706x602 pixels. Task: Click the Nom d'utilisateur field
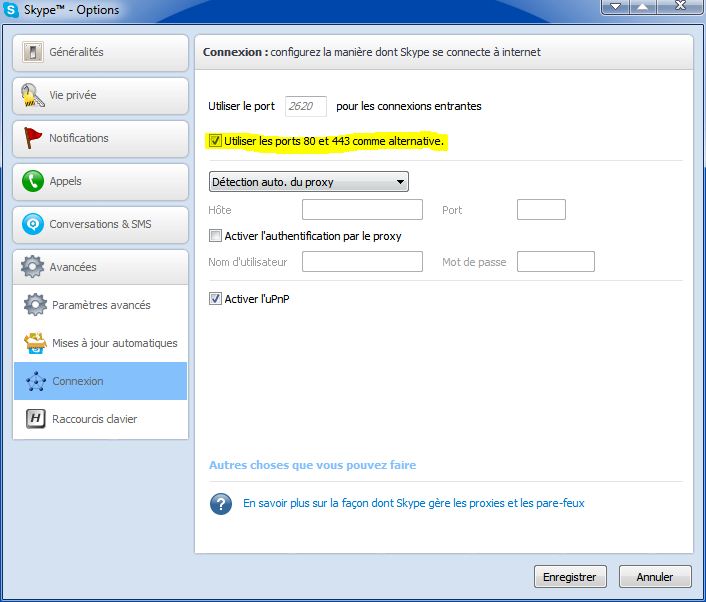(362, 262)
